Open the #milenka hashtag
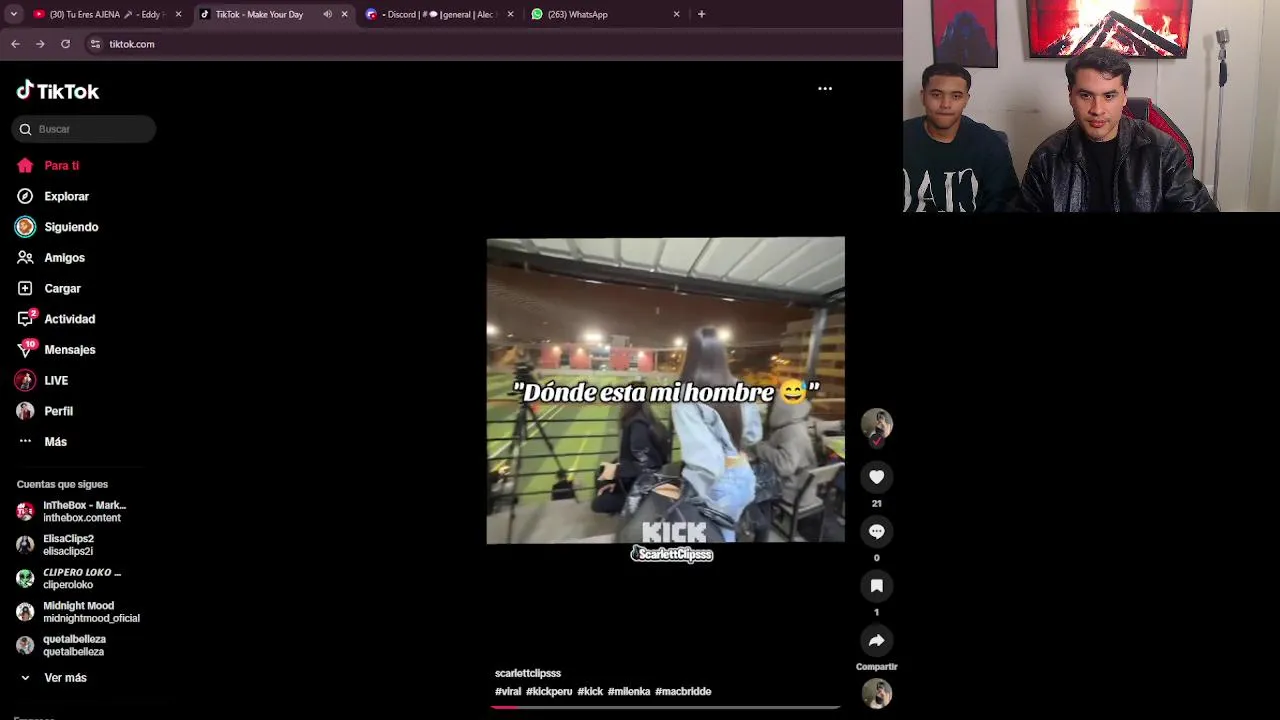Screen dimensions: 1280x720 629,692
